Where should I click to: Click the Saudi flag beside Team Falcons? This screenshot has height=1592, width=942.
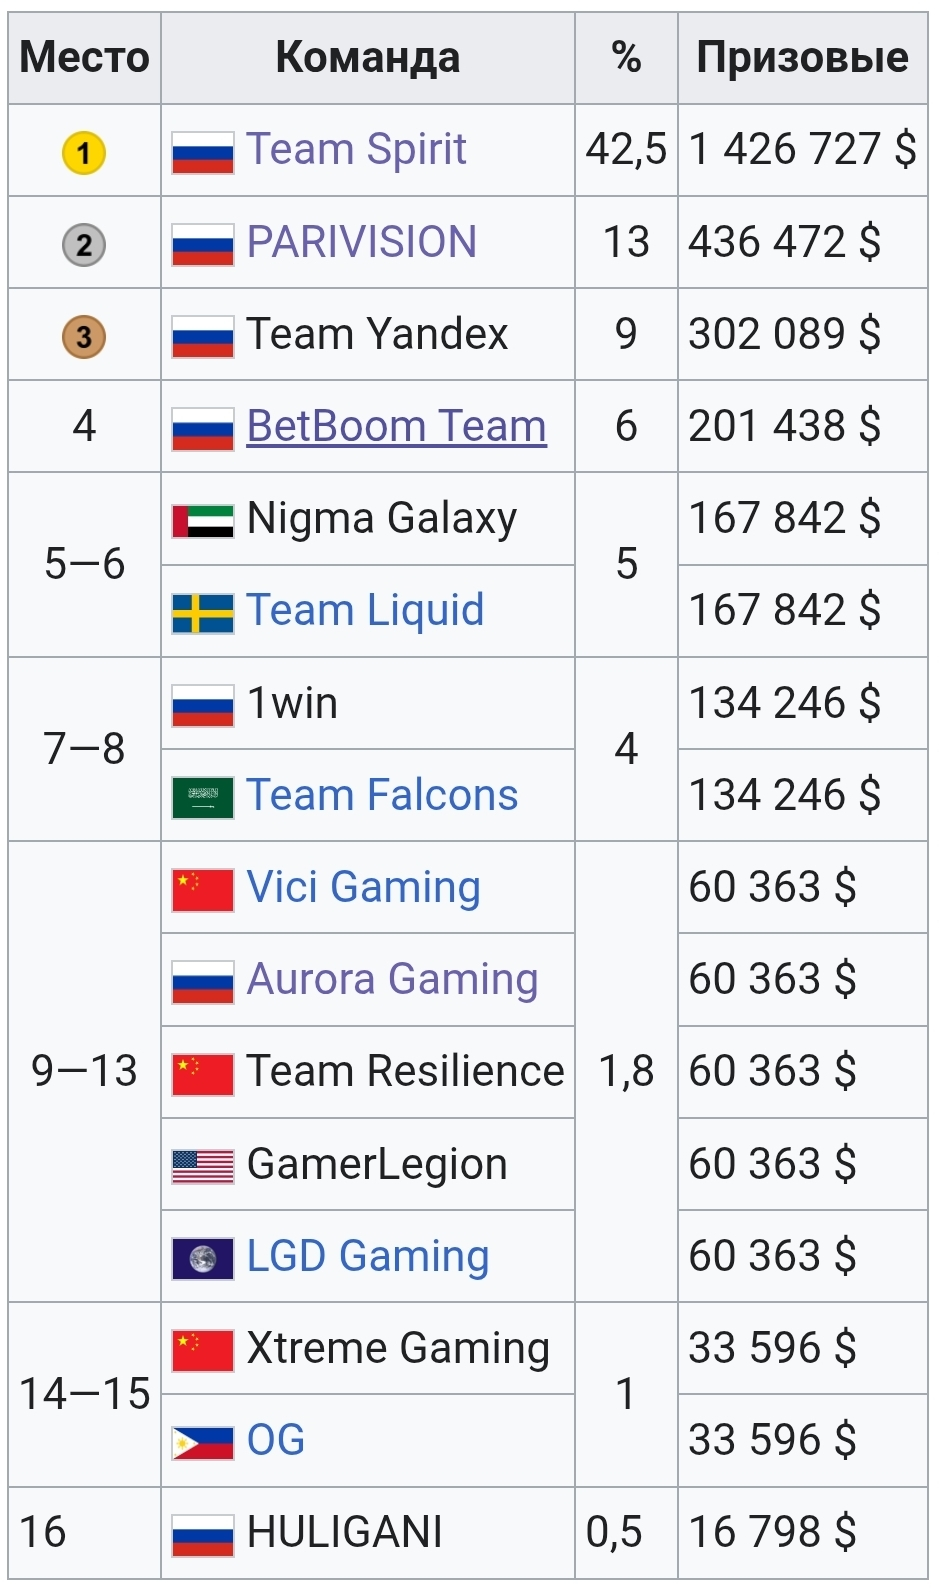(203, 798)
